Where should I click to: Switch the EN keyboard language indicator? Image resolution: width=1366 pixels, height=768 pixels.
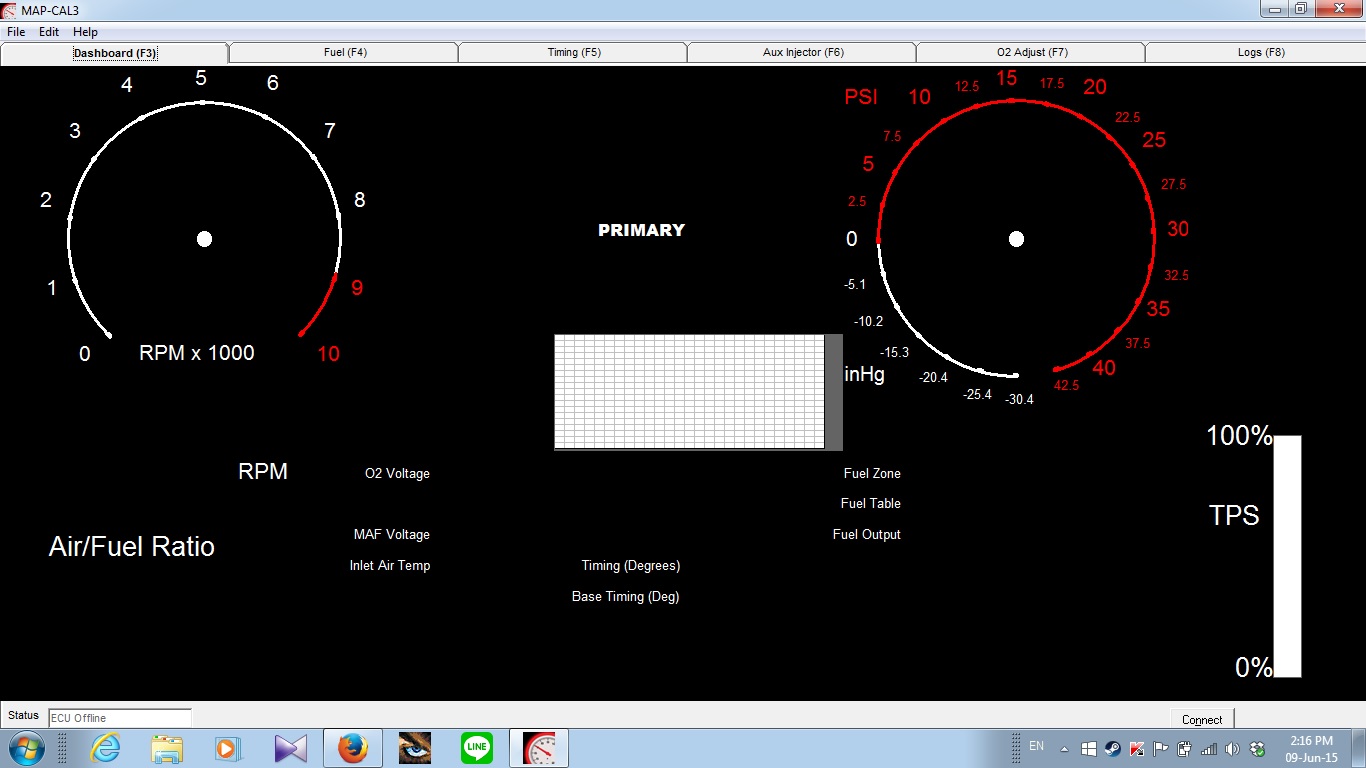pyautogui.click(x=1036, y=747)
